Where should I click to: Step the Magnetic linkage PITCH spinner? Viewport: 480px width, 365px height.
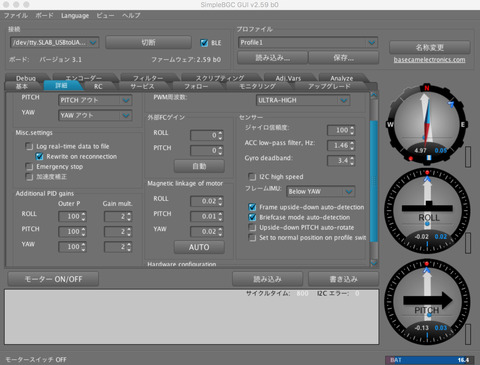tap(220, 216)
